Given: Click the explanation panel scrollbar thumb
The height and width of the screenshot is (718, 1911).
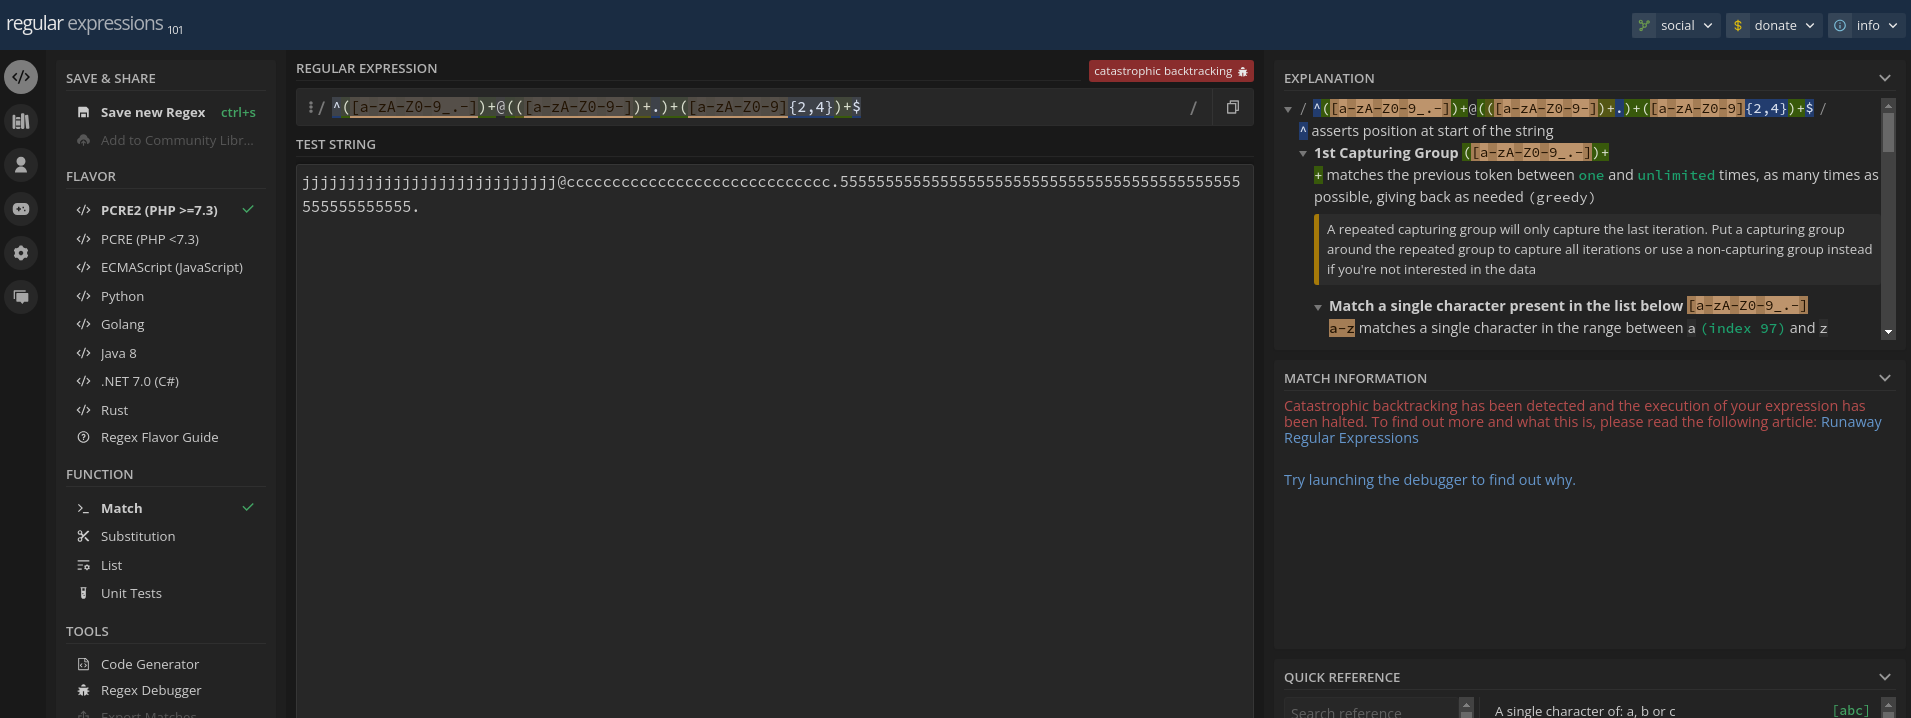Looking at the screenshot, I should [1888, 132].
